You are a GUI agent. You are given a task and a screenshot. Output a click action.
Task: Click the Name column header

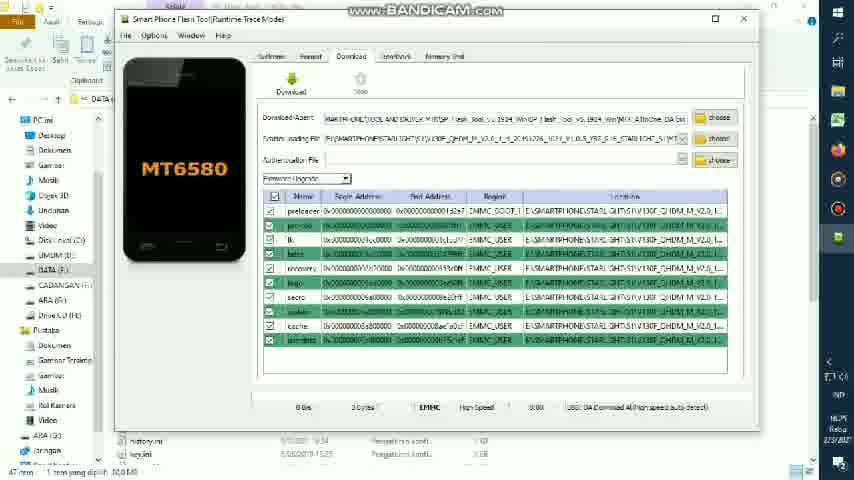tap(303, 197)
